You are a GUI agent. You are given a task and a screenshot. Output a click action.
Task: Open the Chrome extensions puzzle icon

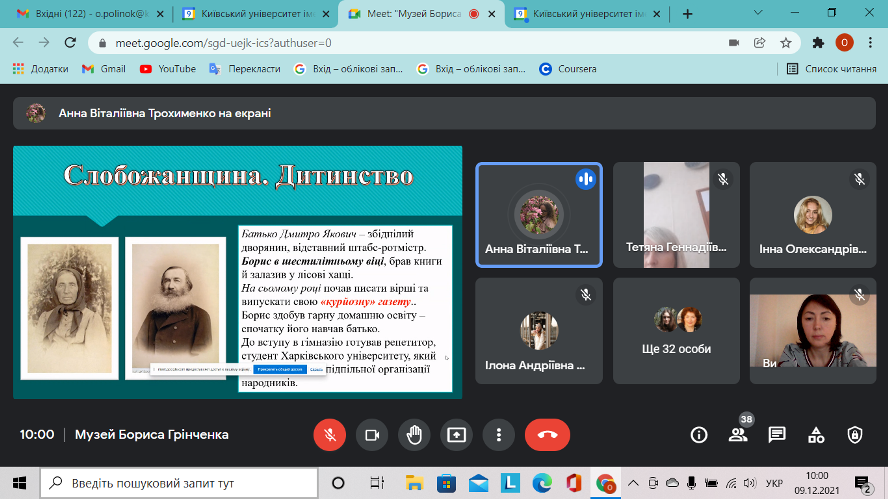[818, 43]
